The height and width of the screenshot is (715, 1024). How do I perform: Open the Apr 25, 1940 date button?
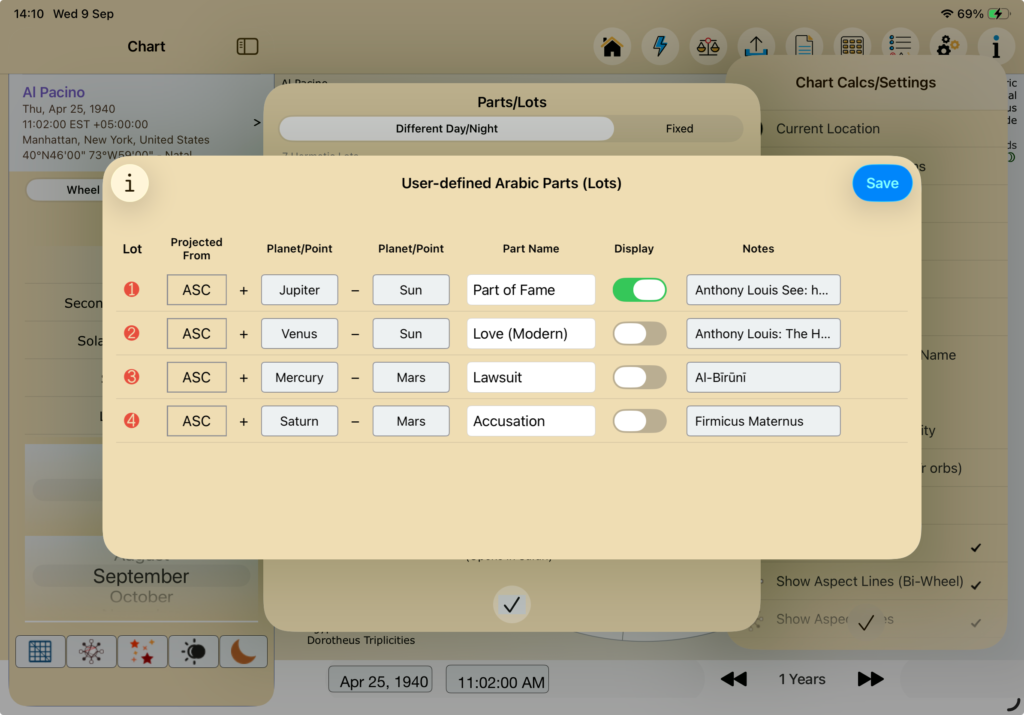click(380, 680)
